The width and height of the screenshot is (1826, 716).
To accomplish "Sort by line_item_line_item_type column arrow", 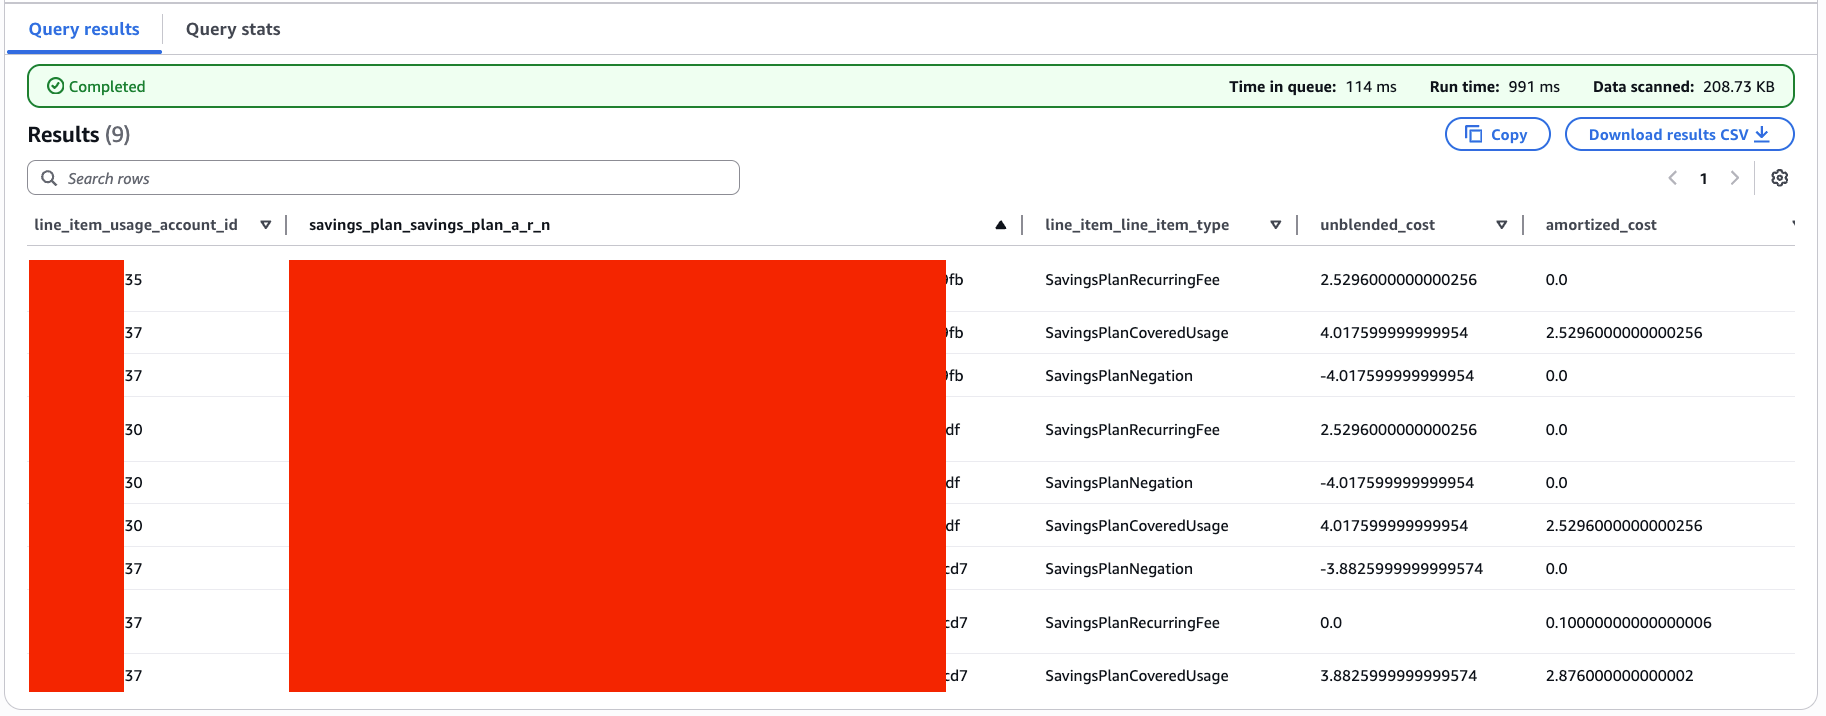I will [x=1275, y=225].
